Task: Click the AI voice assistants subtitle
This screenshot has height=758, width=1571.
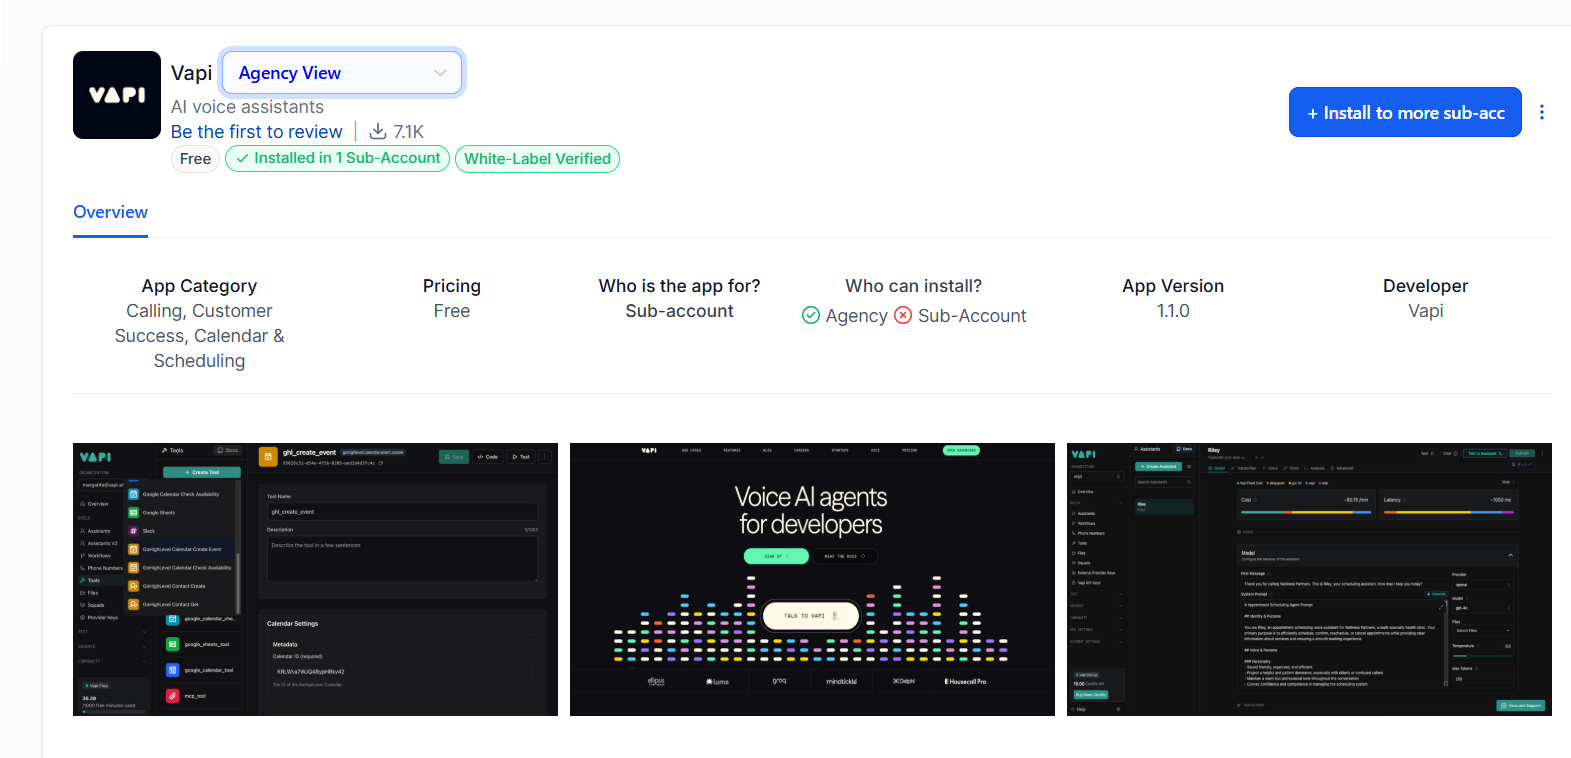Action: tap(247, 107)
